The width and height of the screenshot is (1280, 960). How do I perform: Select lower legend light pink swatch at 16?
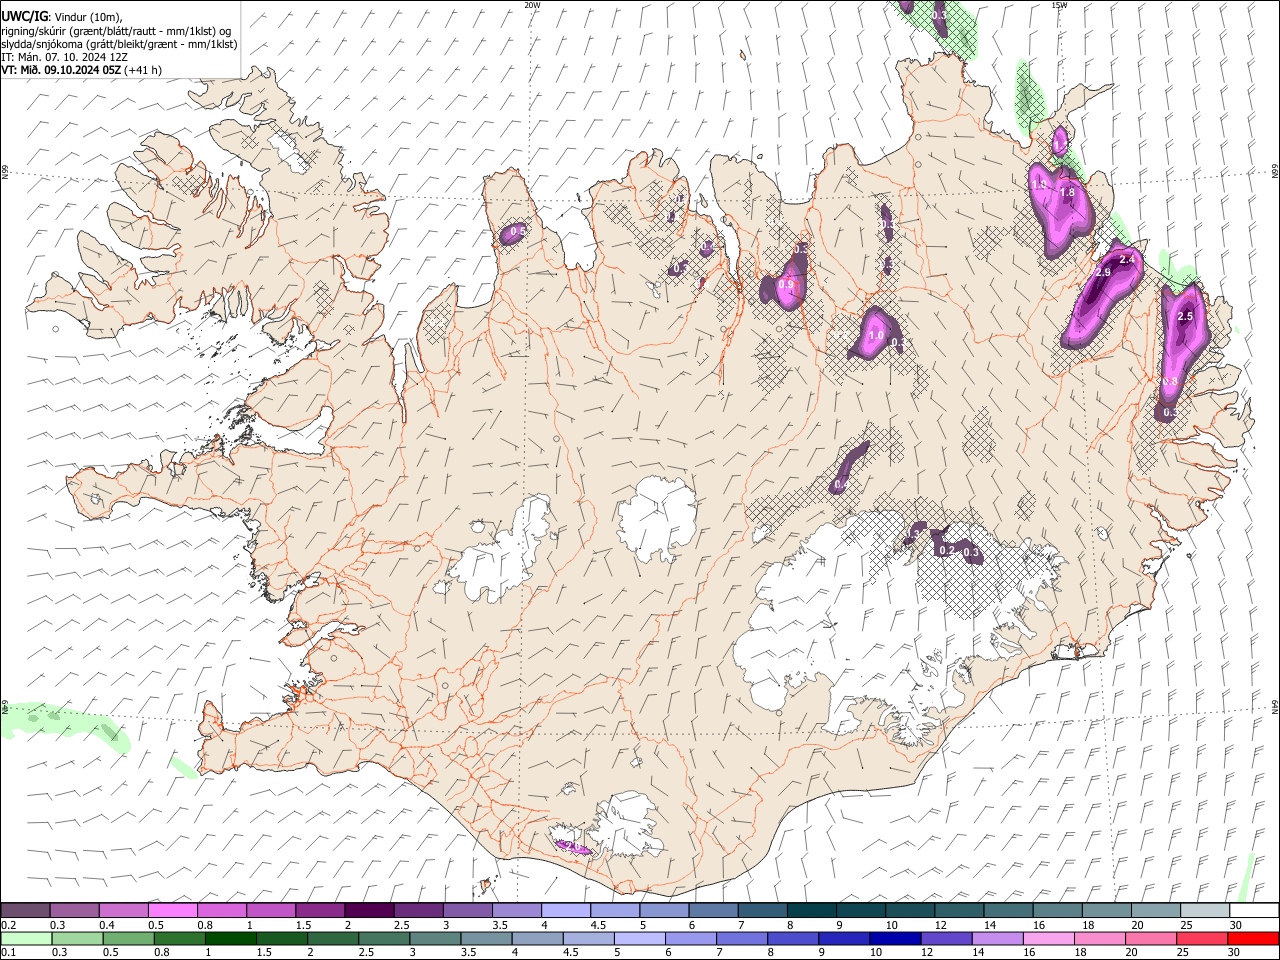click(1047, 938)
